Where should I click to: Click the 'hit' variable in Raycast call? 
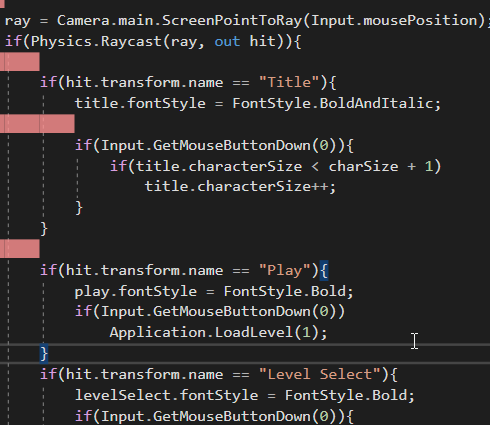(x=263, y=42)
